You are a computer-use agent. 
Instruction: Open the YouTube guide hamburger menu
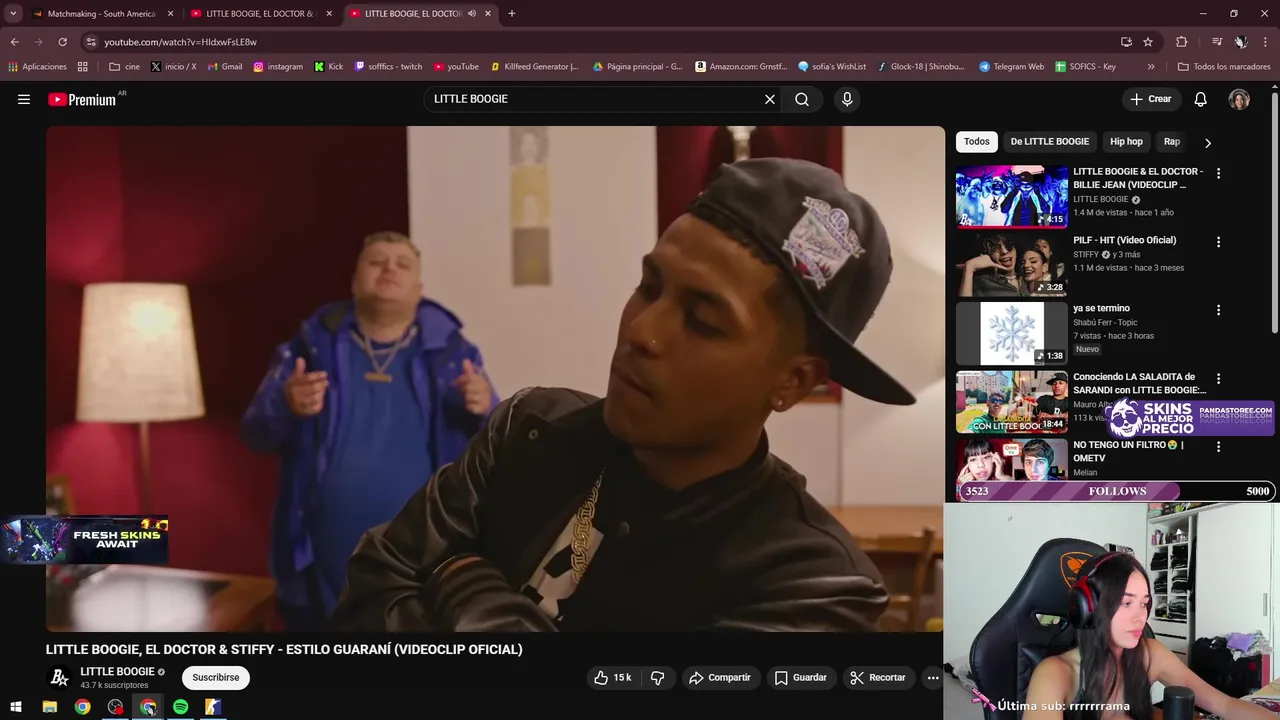click(x=24, y=99)
